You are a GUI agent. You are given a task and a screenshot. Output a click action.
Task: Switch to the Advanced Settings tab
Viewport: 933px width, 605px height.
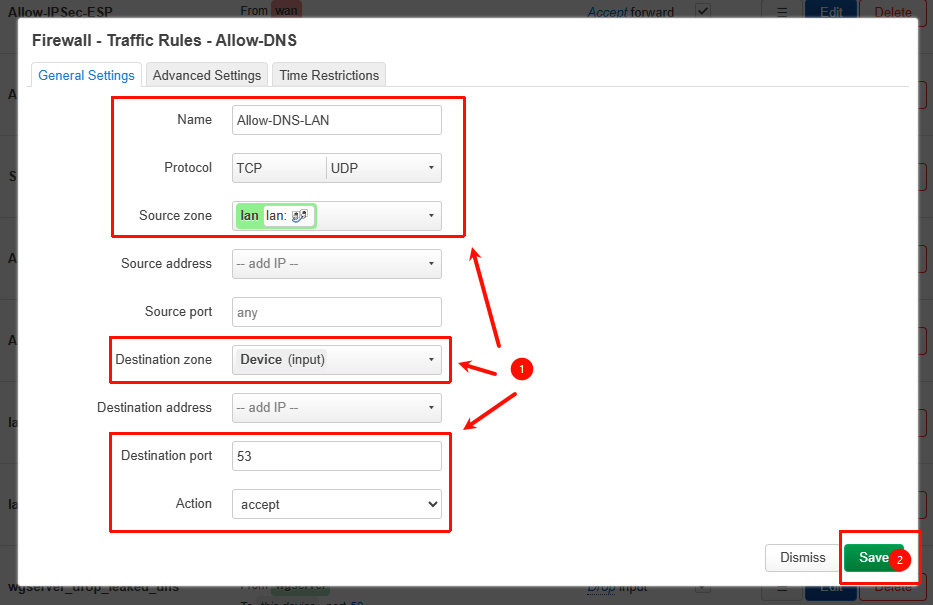click(207, 75)
